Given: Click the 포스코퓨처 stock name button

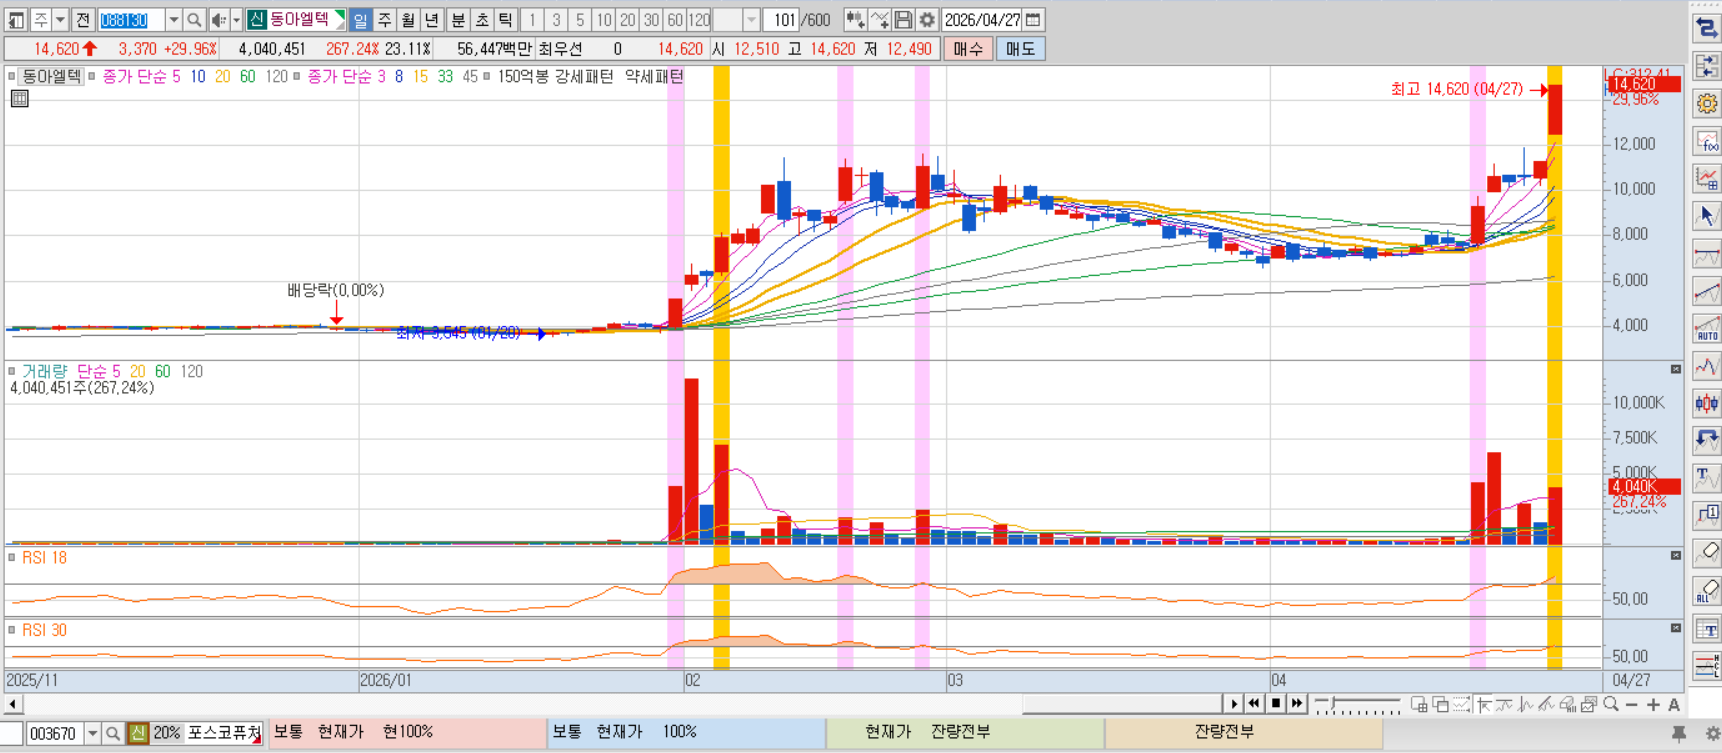Looking at the screenshot, I should pyautogui.click(x=224, y=733).
